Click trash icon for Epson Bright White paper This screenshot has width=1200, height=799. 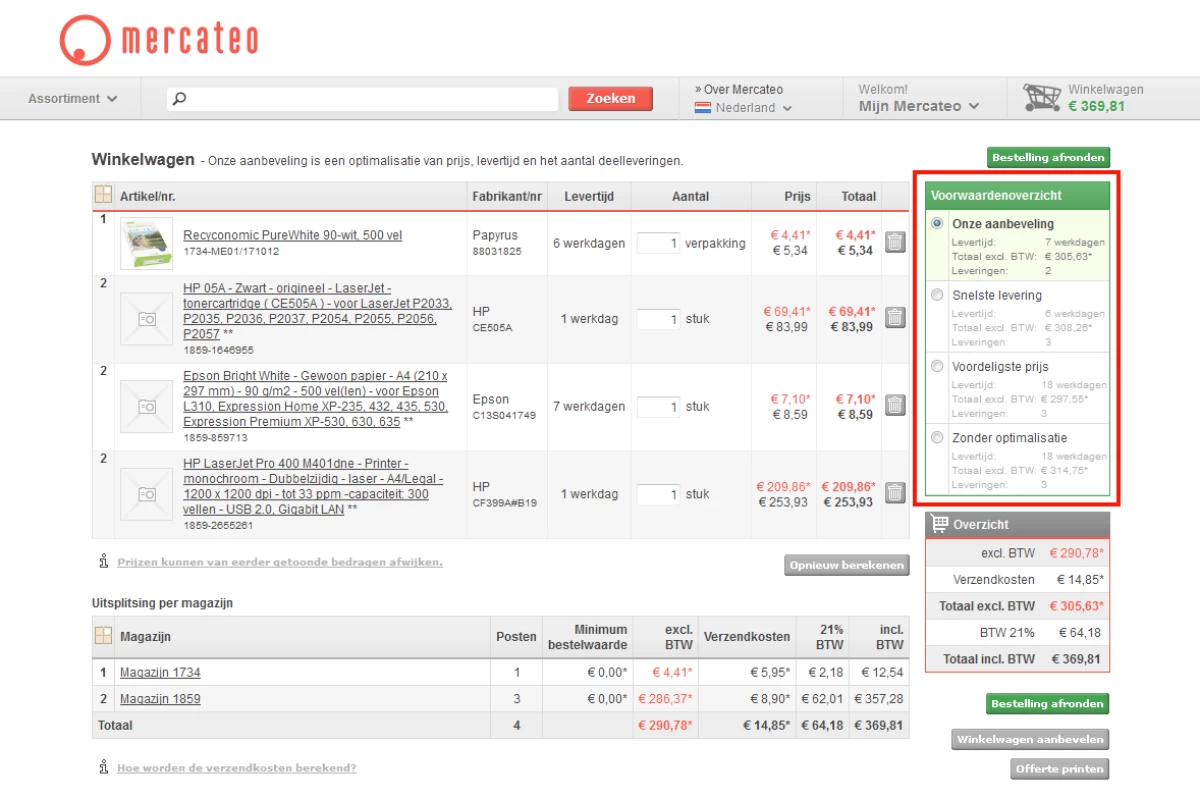click(x=895, y=405)
